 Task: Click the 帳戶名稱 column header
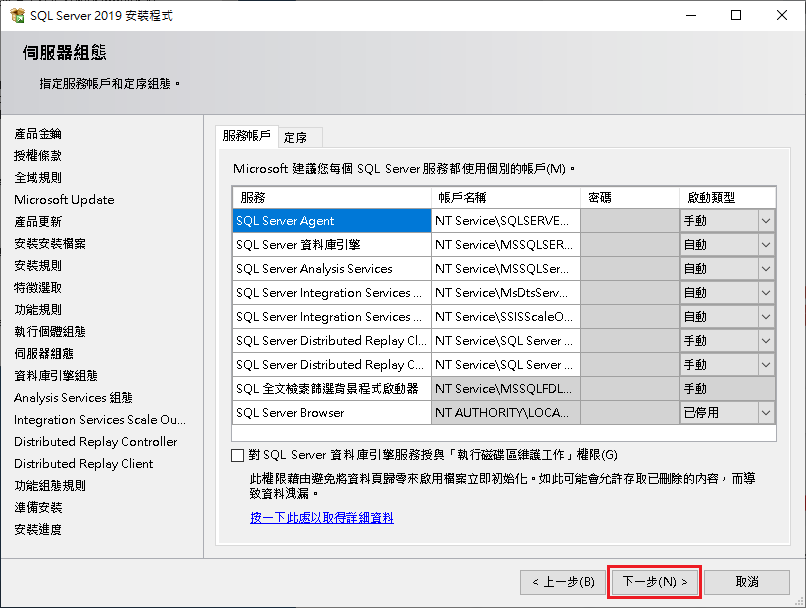(x=506, y=198)
